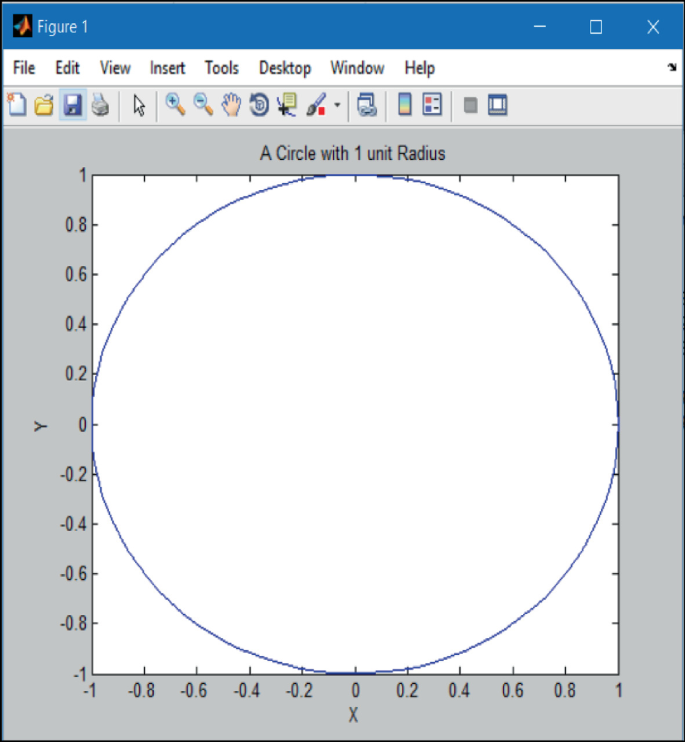
Task: Open the Insert menu
Action: (167, 68)
